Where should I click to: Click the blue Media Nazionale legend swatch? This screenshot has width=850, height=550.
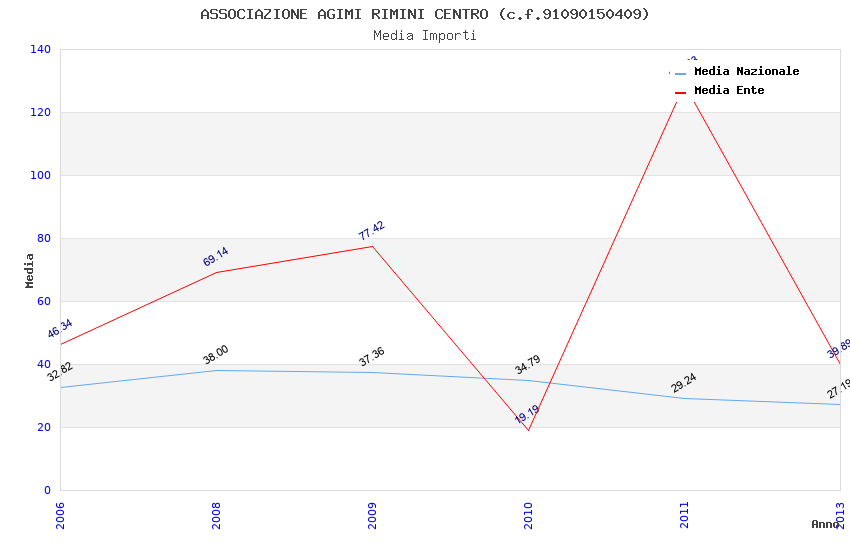tap(680, 73)
